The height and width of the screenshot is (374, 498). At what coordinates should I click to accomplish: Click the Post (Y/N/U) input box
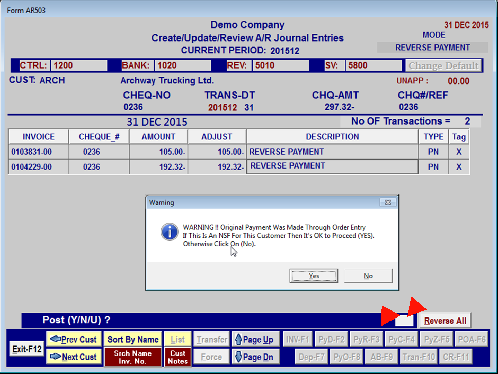pos(404,320)
